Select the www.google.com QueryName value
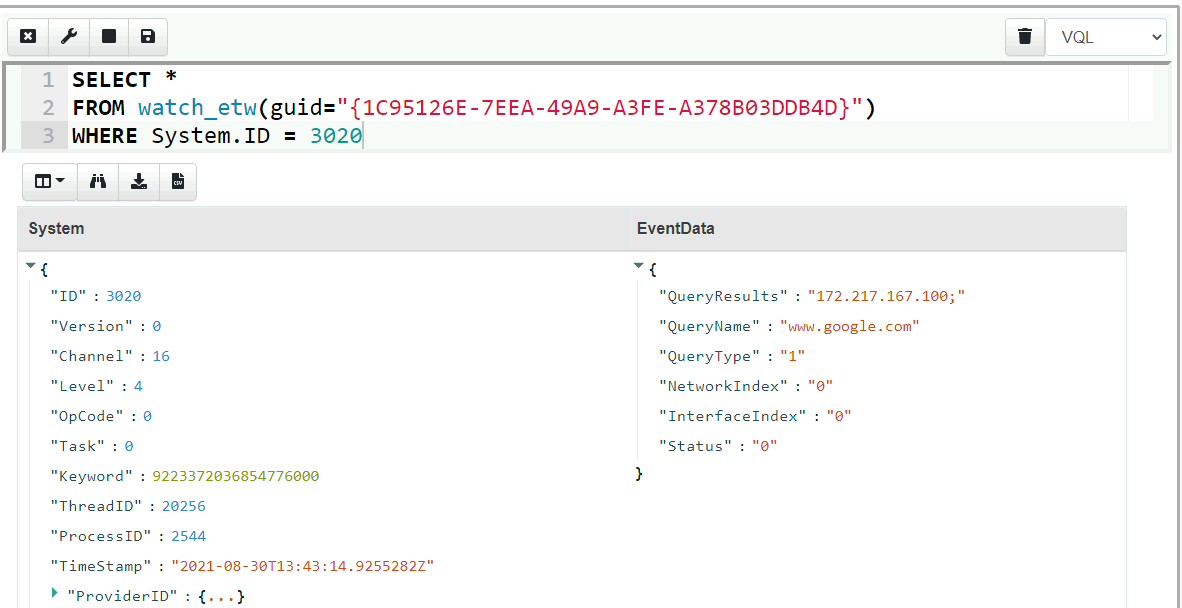Image resolution: width=1182 pixels, height=608 pixels. [x=850, y=325]
